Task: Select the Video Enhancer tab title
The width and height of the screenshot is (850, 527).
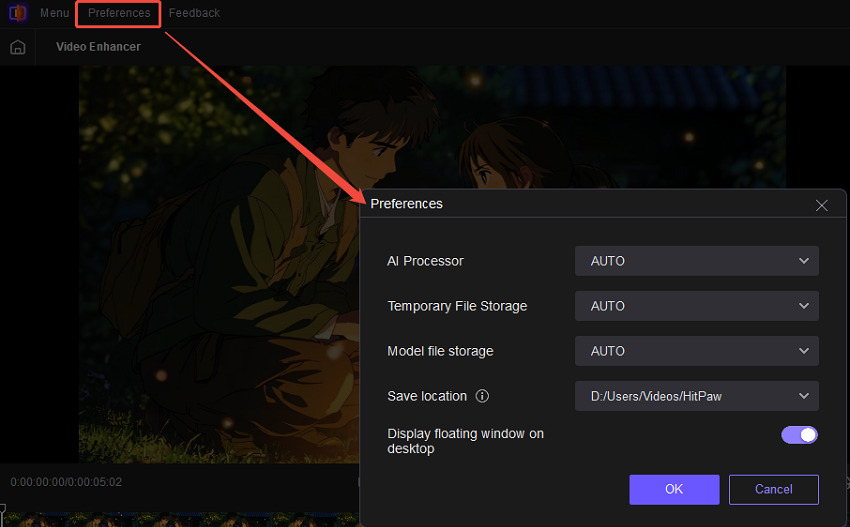Action: click(x=98, y=47)
